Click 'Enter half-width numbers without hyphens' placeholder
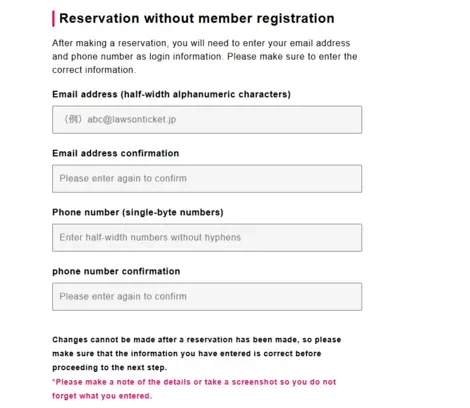470x408 pixels. (150, 237)
